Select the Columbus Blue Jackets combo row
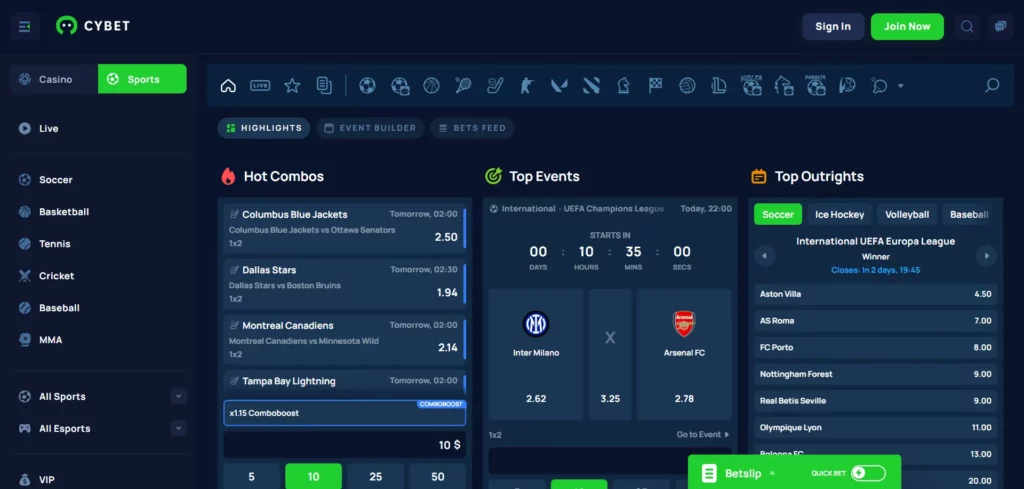The height and width of the screenshot is (489, 1024). (345, 229)
